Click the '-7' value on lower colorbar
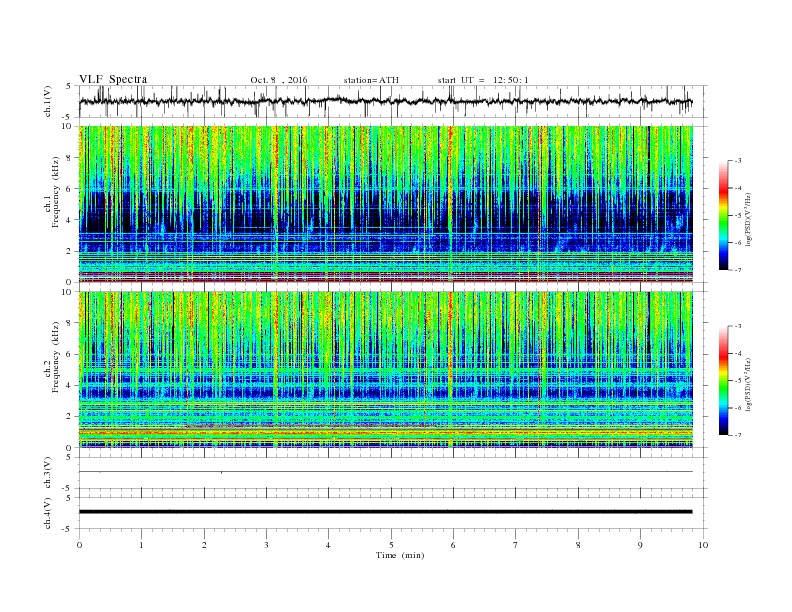This screenshot has height=612, width=792. coord(737,435)
